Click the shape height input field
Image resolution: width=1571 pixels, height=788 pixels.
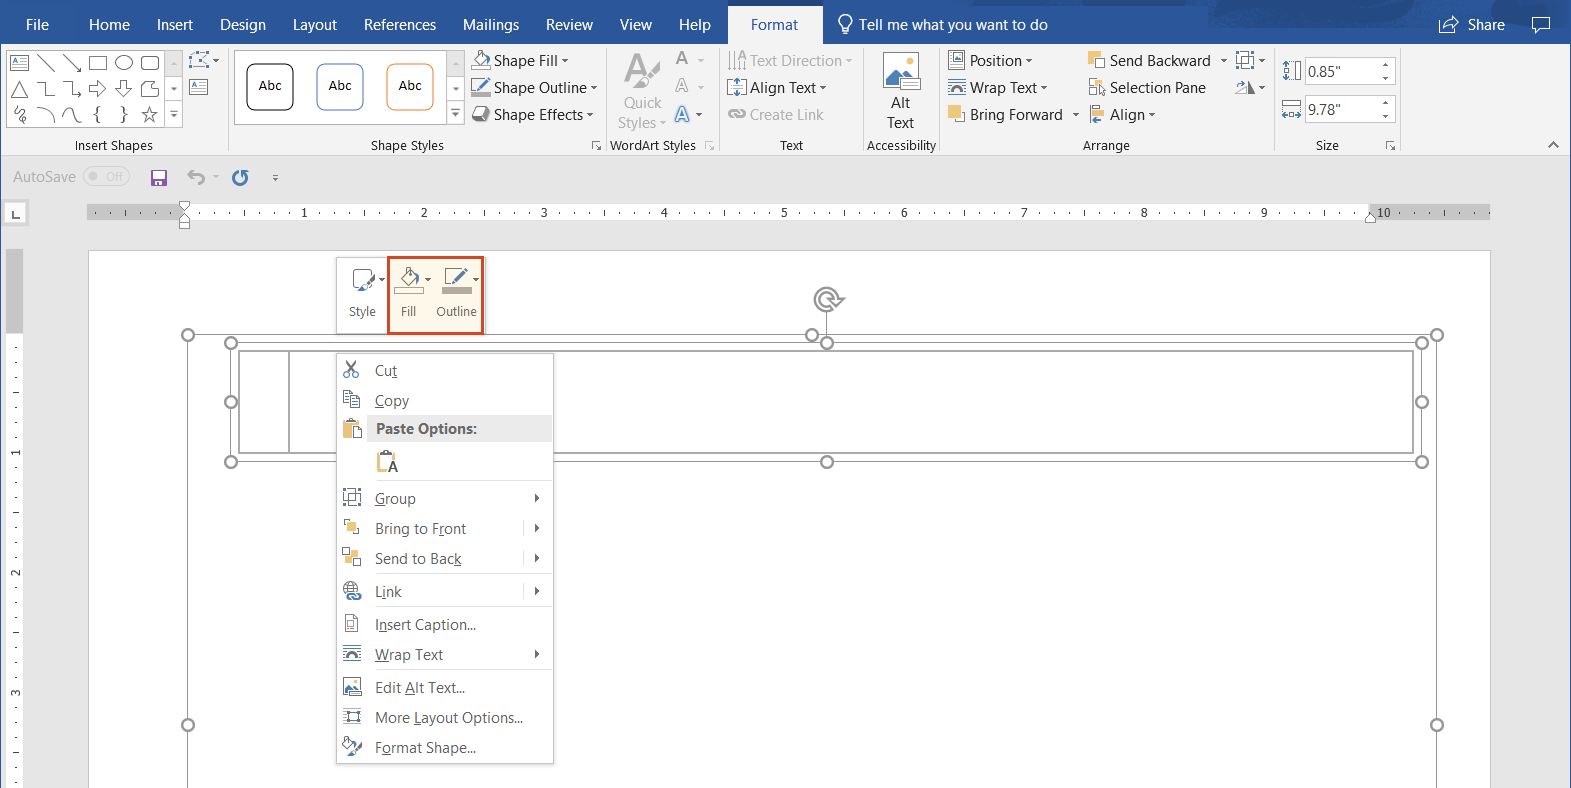click(x=1340, y=72)
